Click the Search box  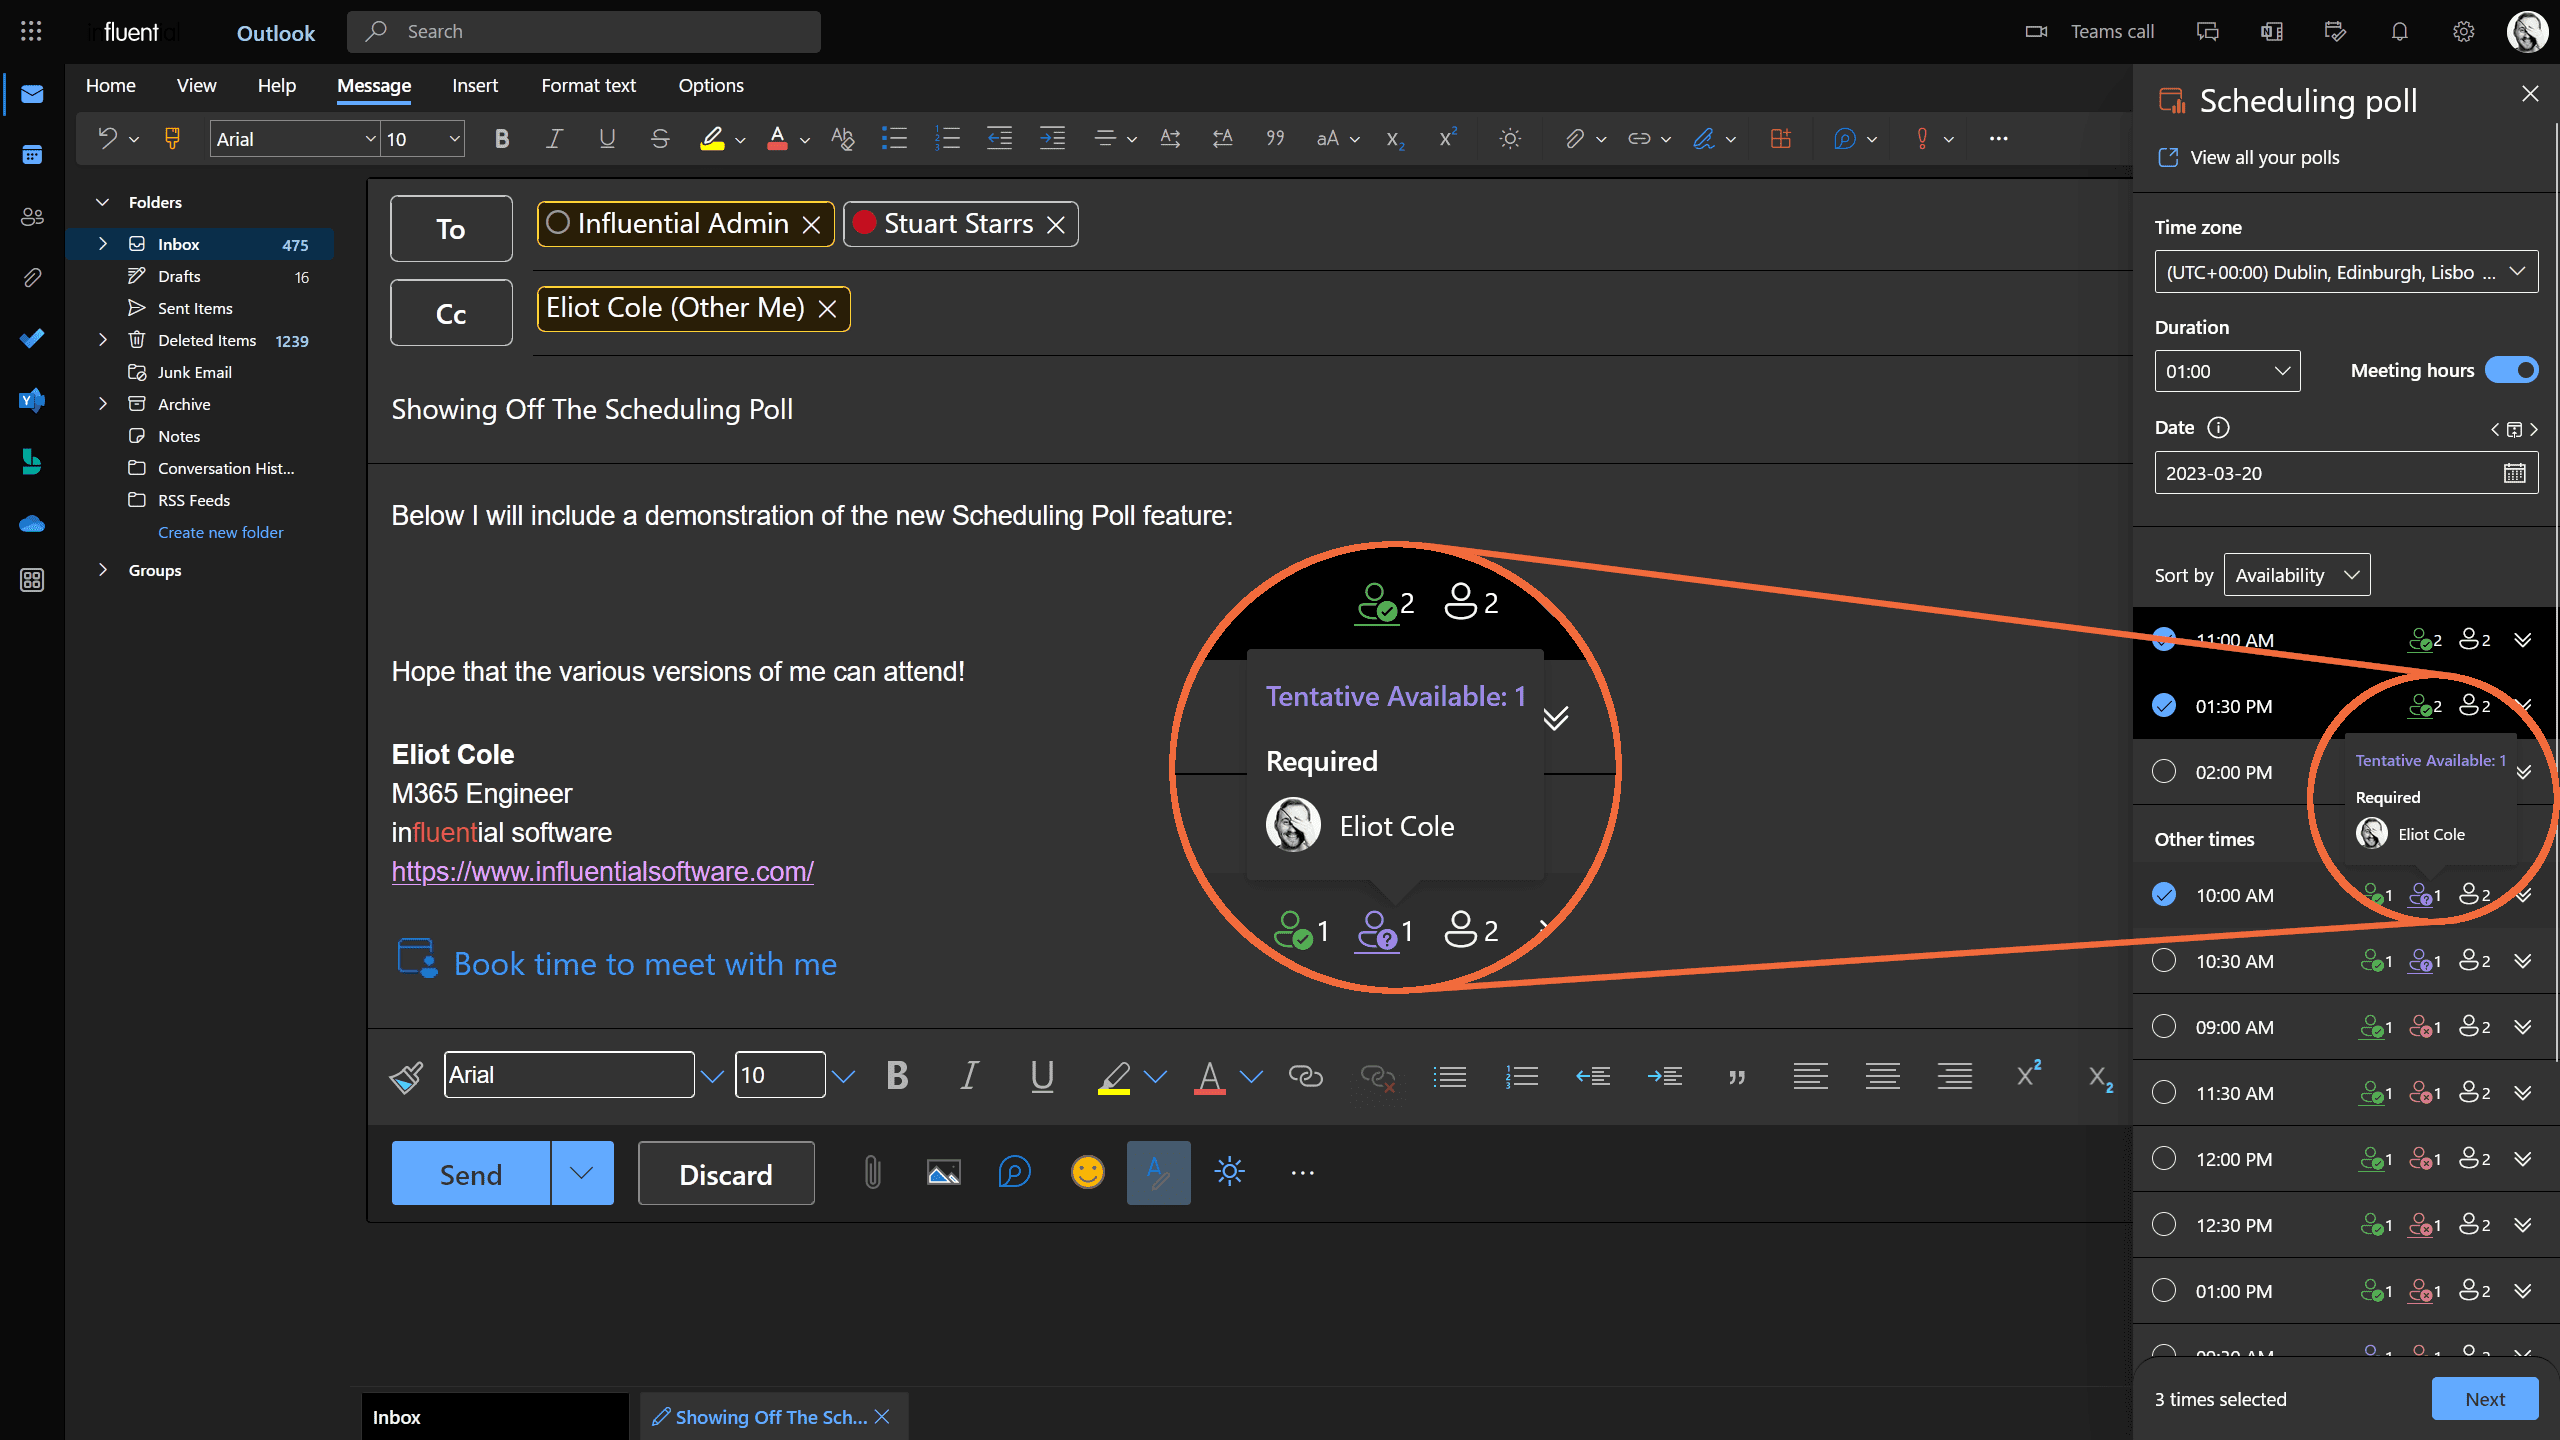pyautogui.click(x=584, y=31)
